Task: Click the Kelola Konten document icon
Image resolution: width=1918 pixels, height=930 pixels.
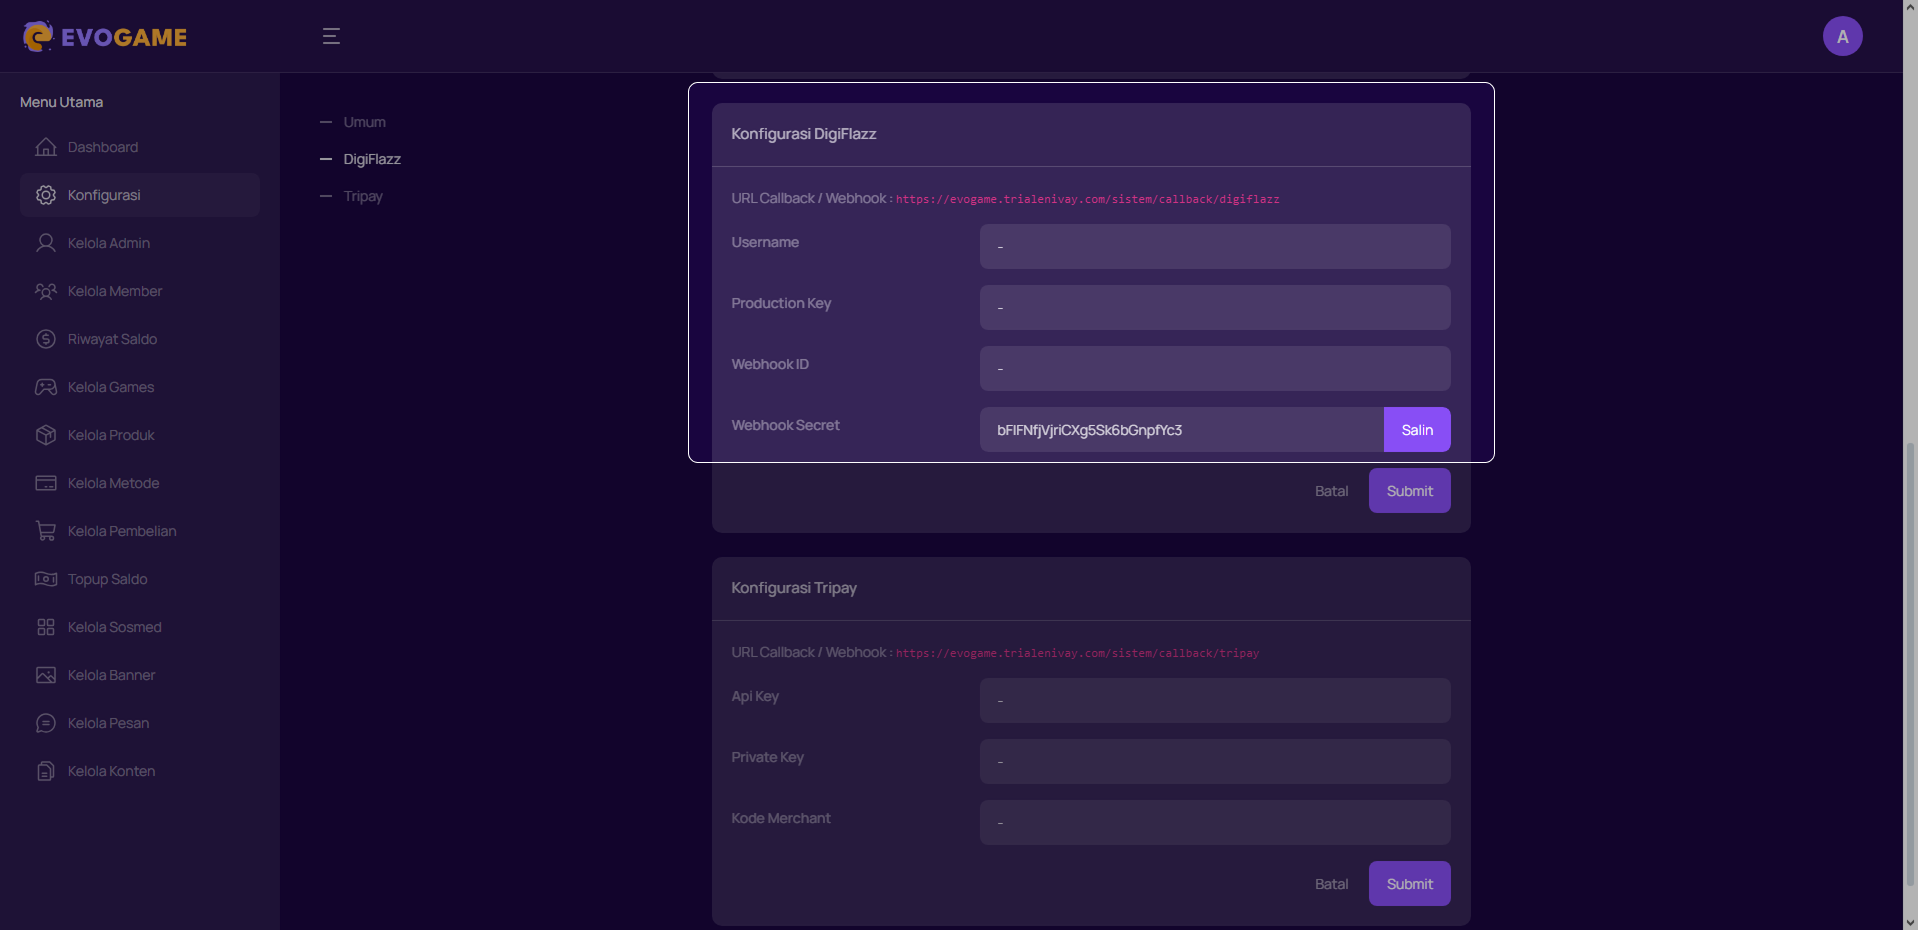Action: [x=46, y=771]
